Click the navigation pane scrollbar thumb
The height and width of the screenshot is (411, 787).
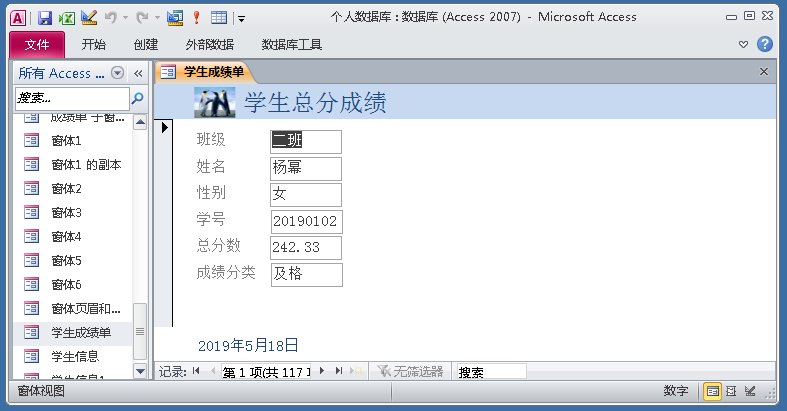coord(141,331)
